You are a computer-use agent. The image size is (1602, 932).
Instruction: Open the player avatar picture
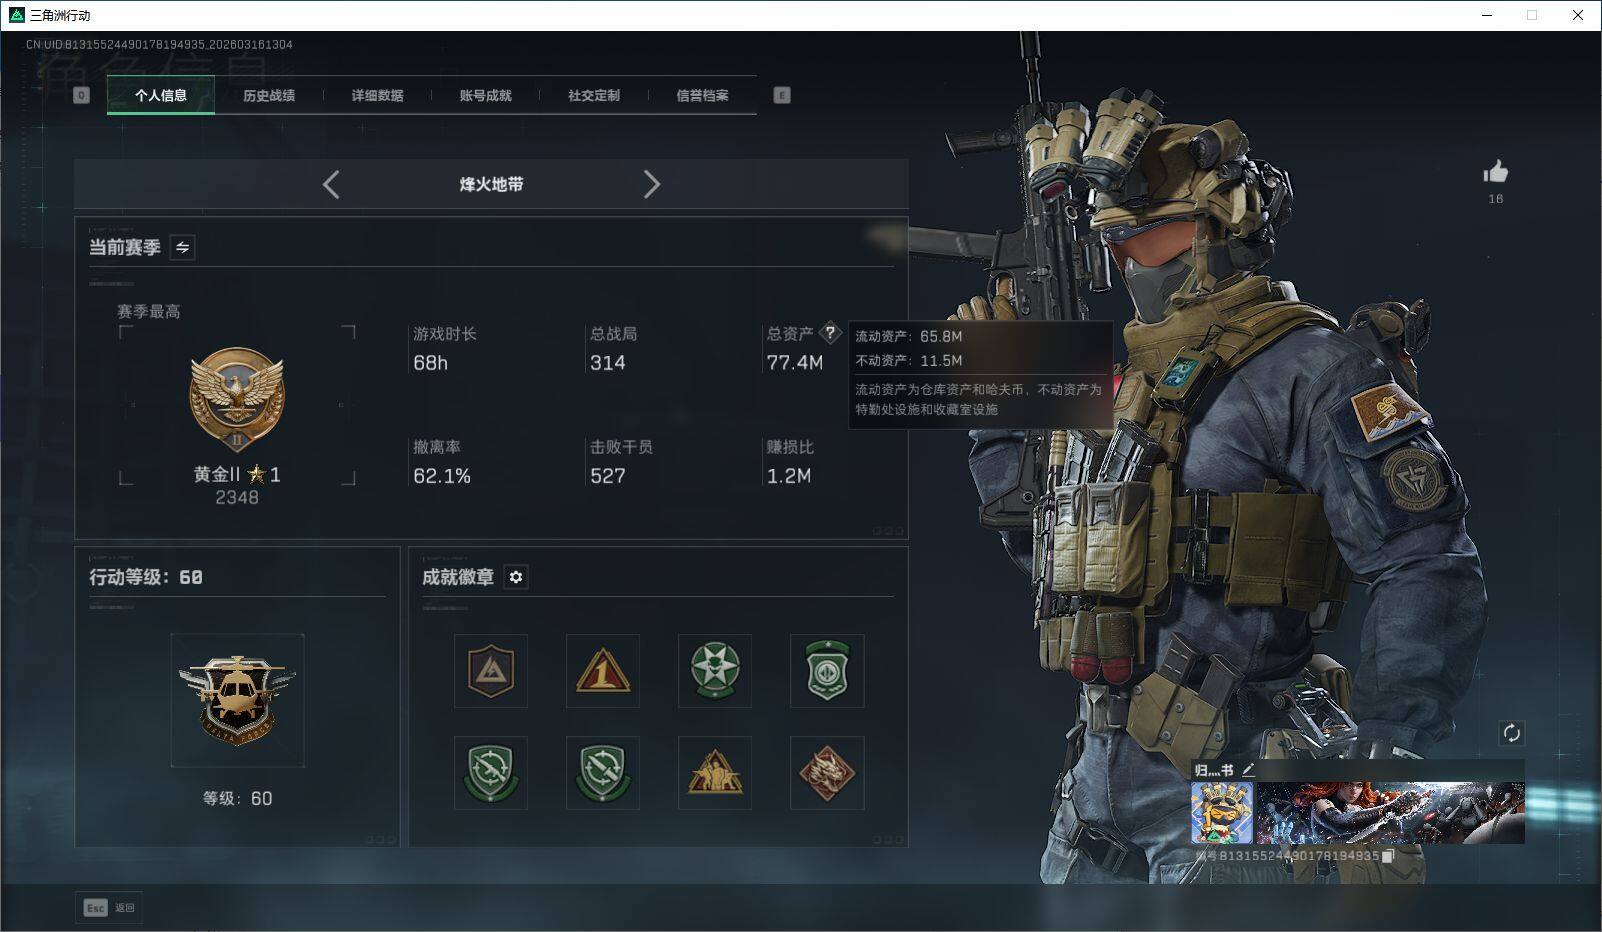(1222, 813)
